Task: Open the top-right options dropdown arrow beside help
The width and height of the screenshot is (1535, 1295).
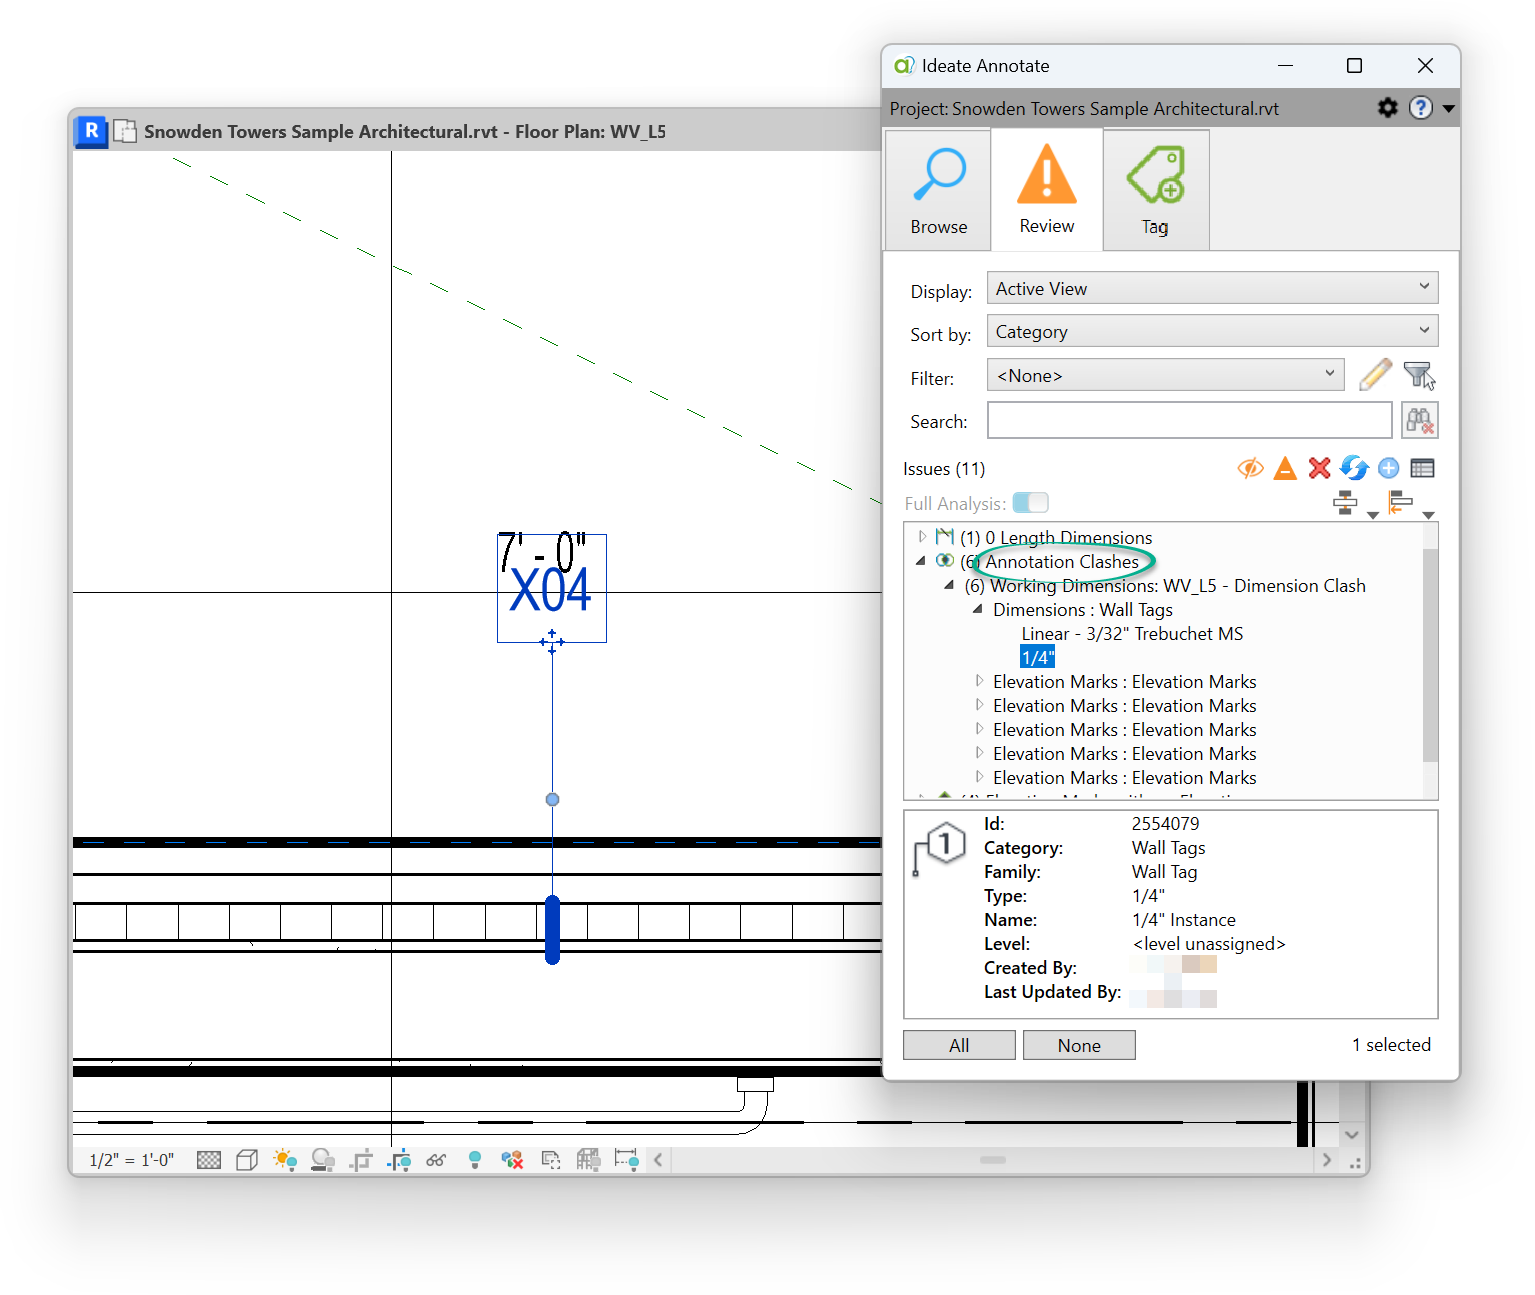Action: coord(1448,108)
